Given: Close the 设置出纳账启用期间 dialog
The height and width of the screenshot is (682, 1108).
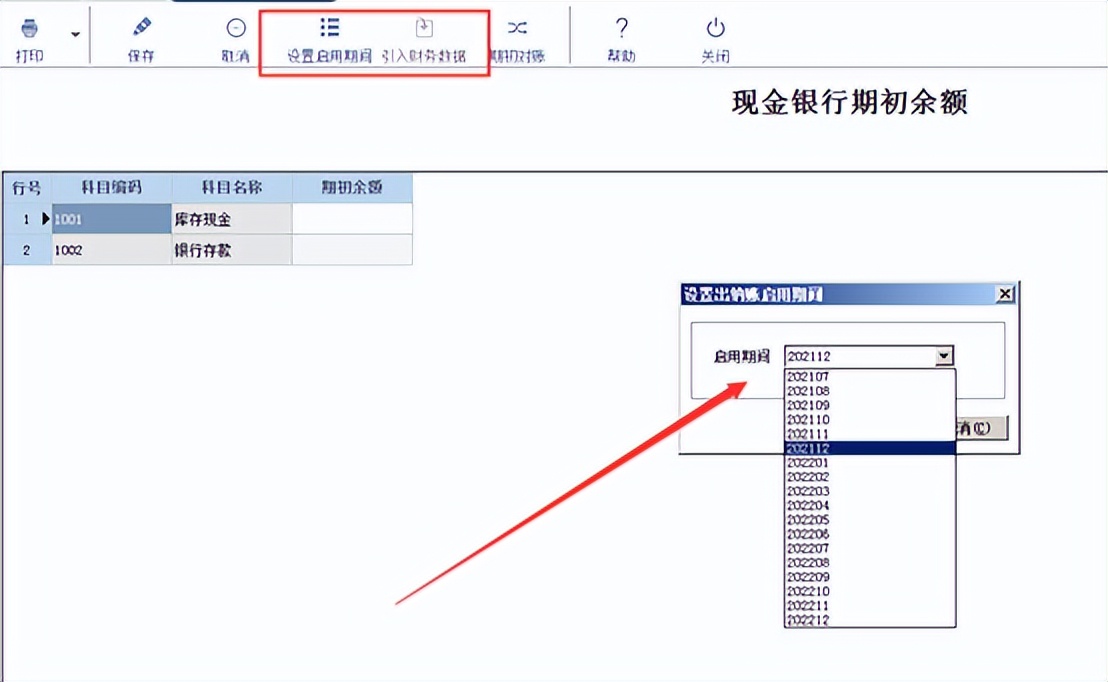Looking at the screenshot, I should click(1005, 293).
